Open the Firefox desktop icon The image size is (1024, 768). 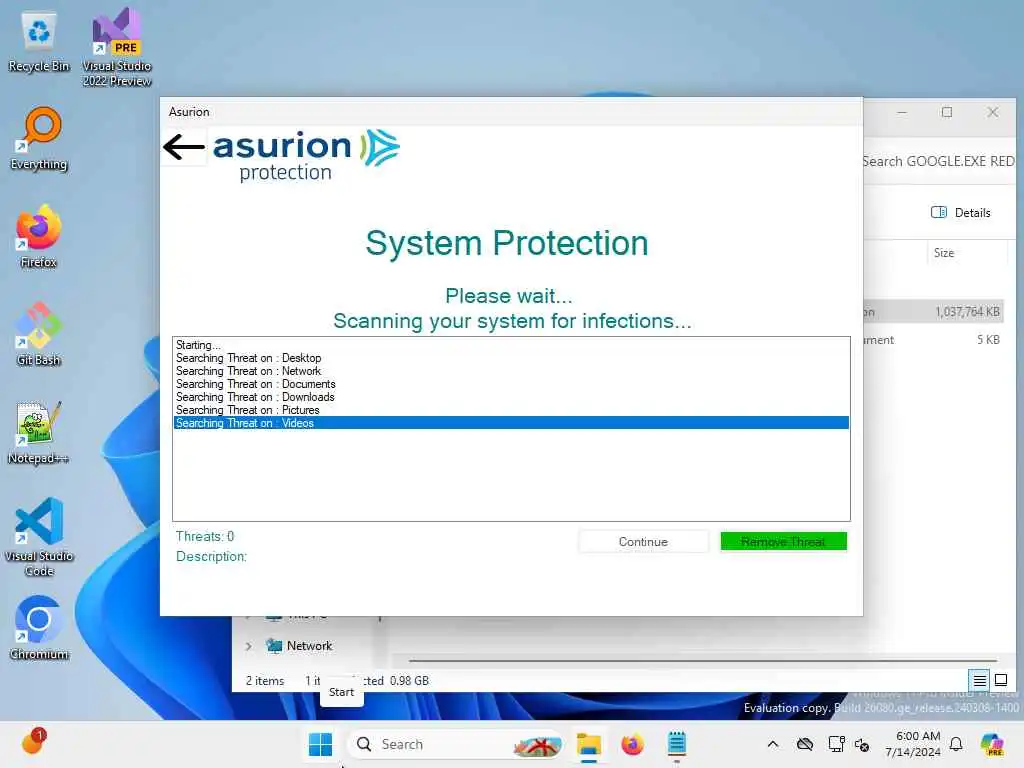39,236
